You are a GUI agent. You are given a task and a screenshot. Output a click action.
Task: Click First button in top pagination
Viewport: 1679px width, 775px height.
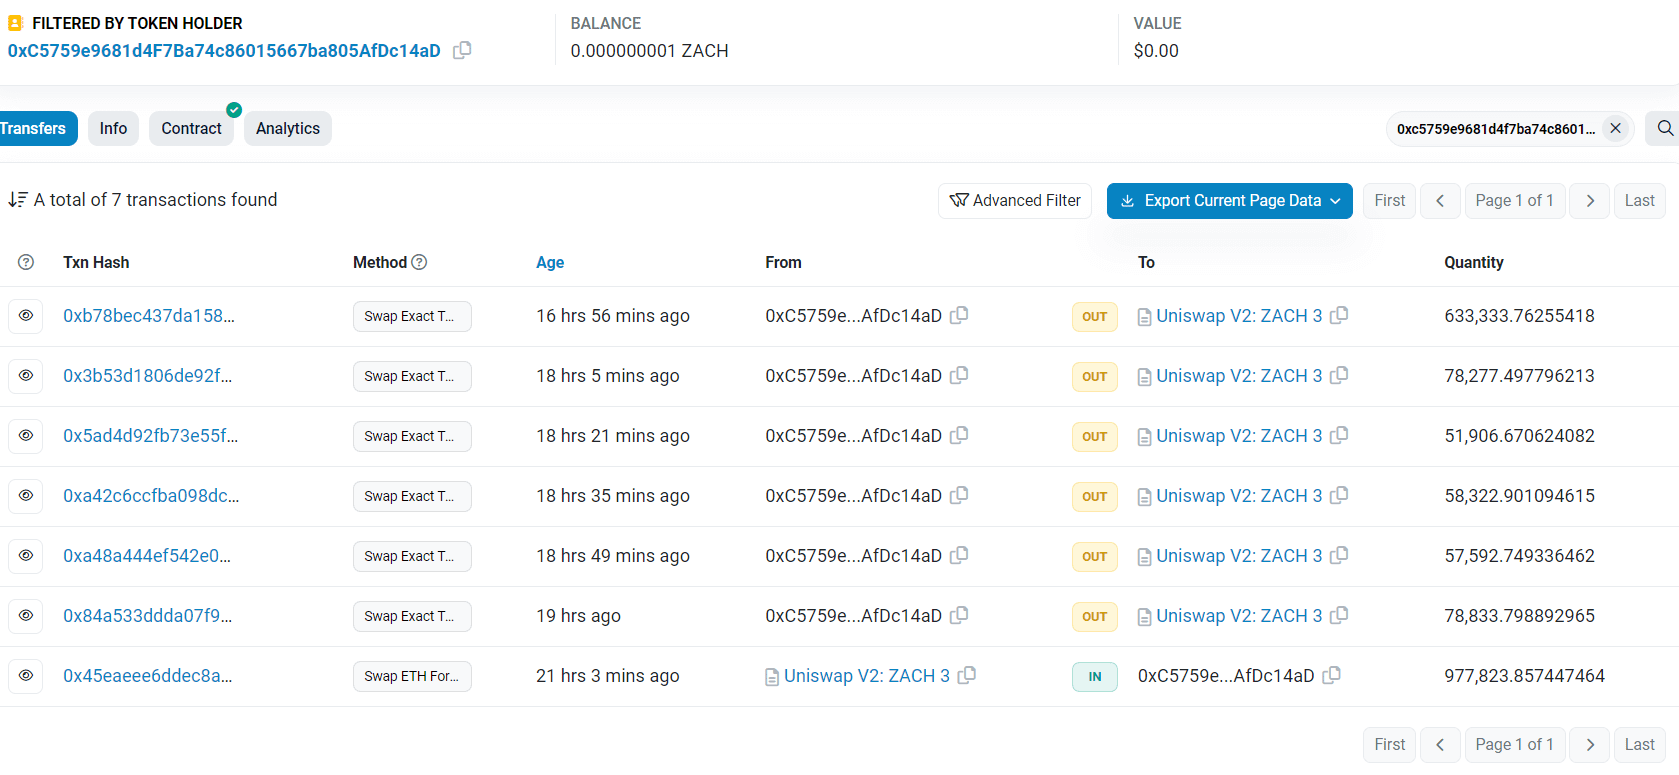coord(1390,201)
